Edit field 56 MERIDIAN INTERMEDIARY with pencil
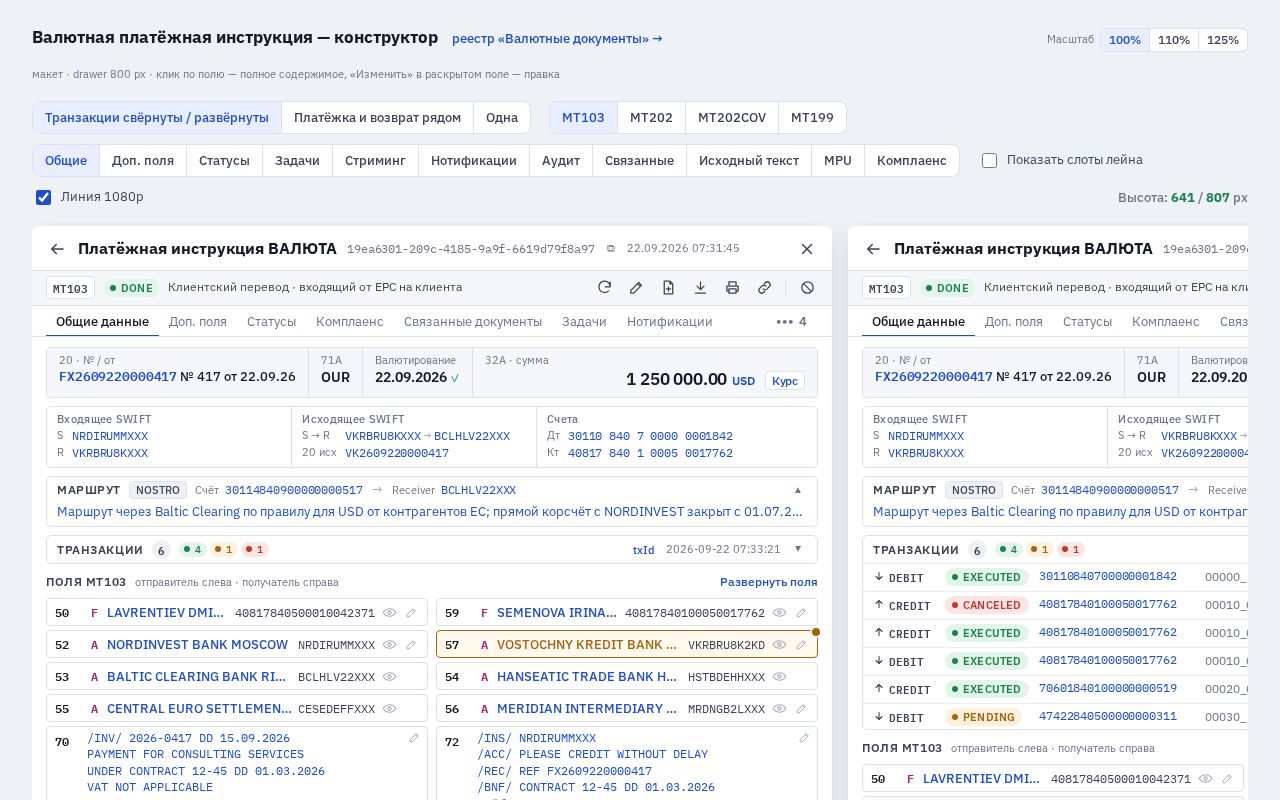1280x800 pixels. [x=801, y=708]
